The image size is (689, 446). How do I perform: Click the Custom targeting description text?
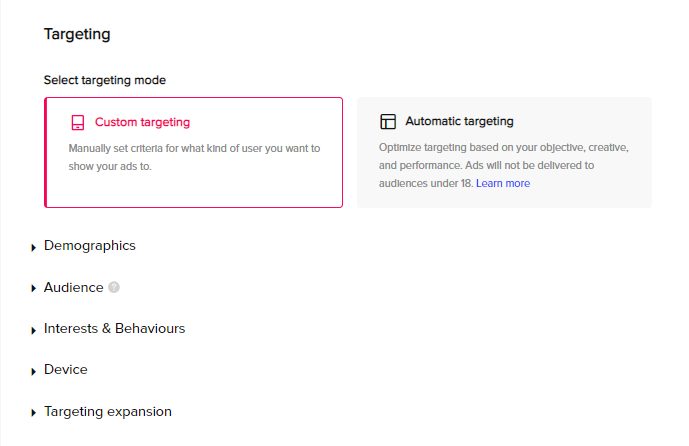point(194,157)
